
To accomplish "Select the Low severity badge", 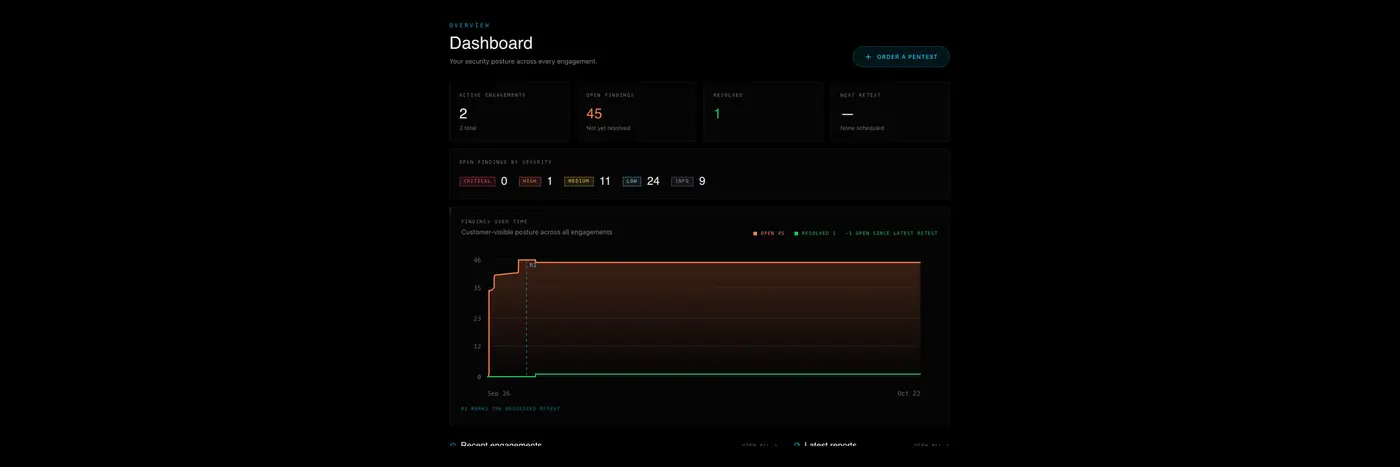I will tap(632, 181).
